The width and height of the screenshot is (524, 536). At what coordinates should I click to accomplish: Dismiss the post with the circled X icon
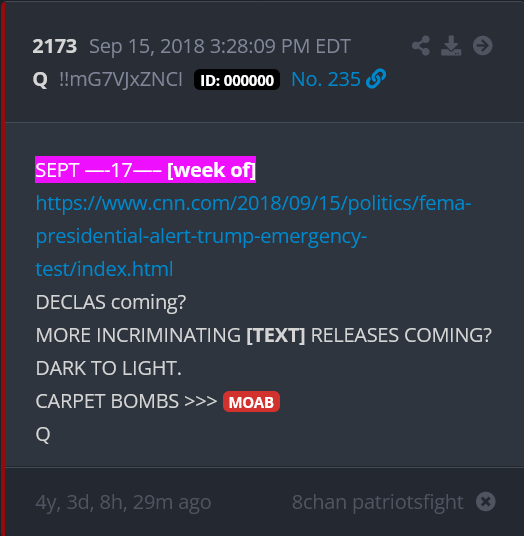point(485,502)
